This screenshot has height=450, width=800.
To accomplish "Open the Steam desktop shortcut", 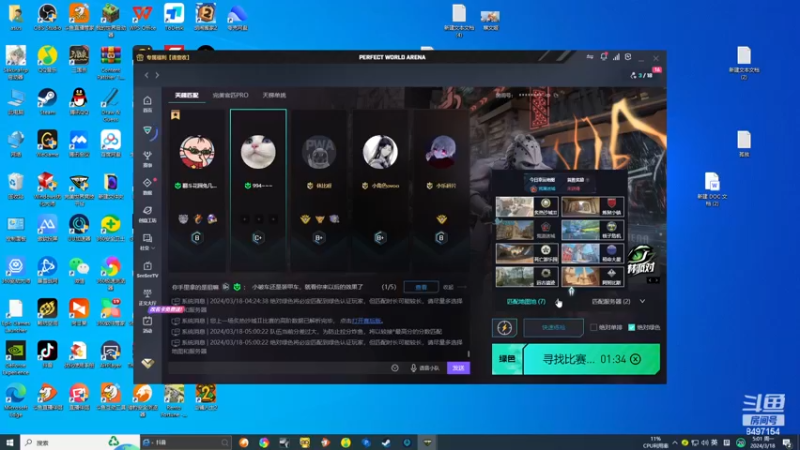I will coord(47,102).
